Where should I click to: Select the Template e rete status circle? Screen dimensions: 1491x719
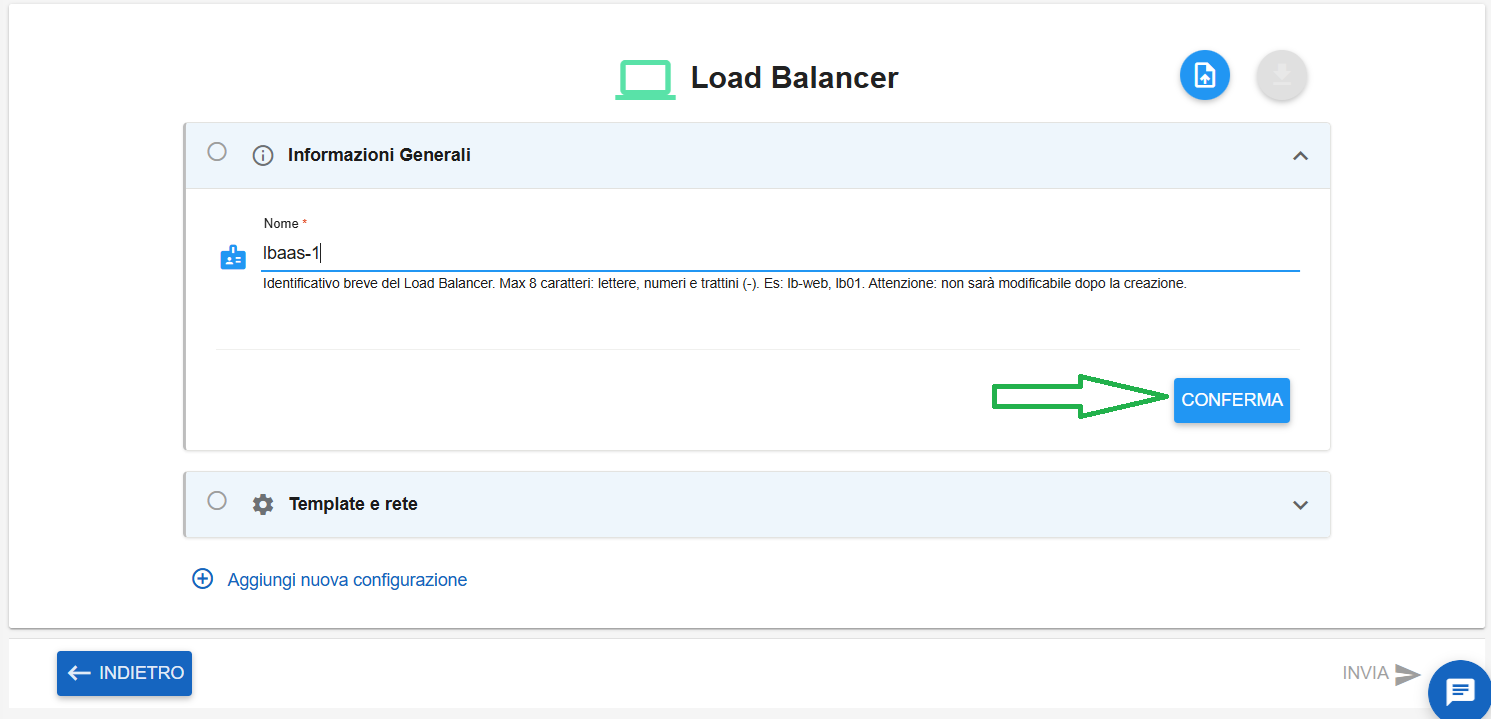(x=217, y=500)
